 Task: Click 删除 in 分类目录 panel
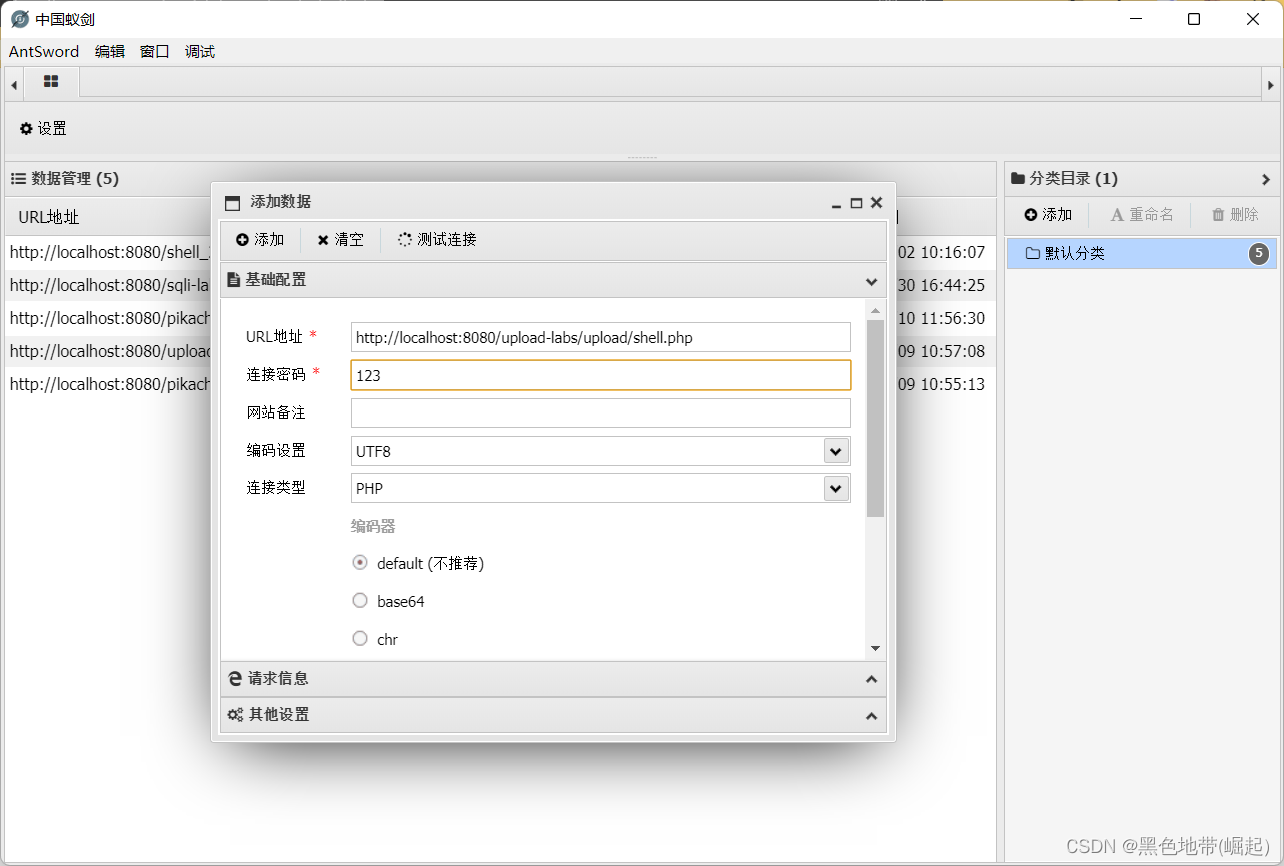pos(1235,214)
